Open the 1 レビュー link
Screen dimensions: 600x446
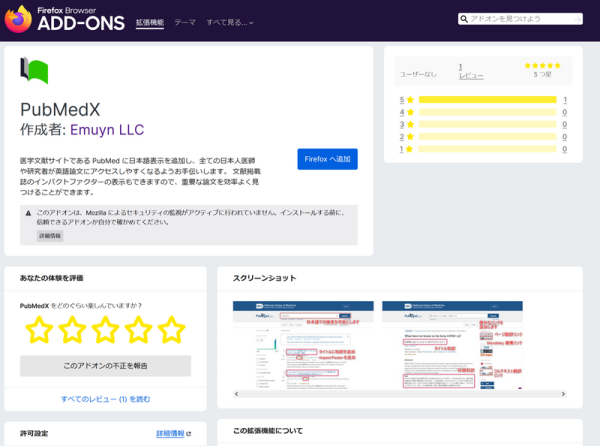pos(471,72)
